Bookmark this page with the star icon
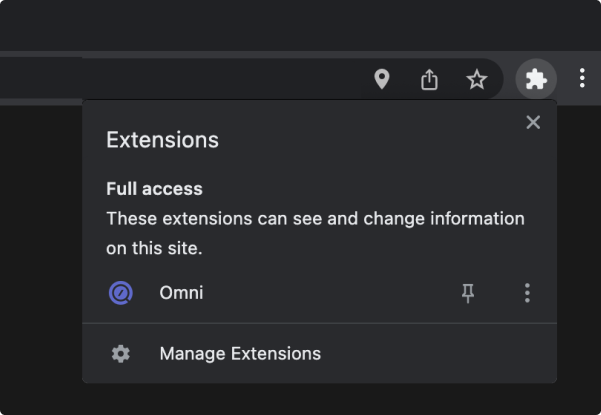 pos(477,79)
